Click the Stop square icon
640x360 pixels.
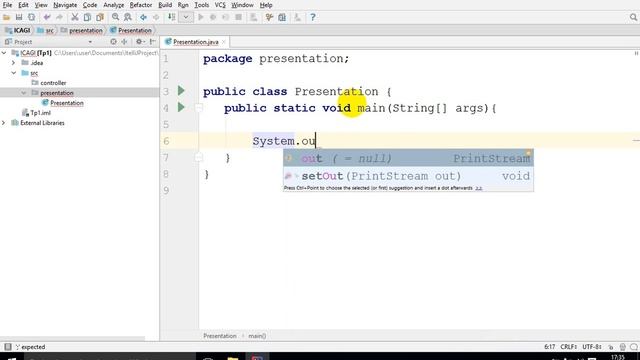tap(238, 17)
